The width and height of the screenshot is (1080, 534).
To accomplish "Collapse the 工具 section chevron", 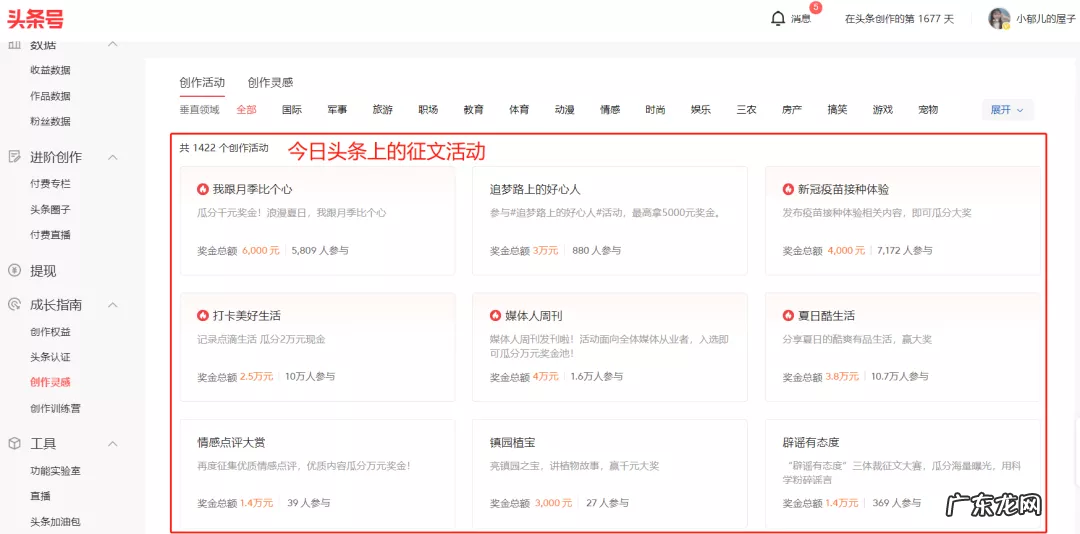I will pyautogui.click(x=114, y=444).
